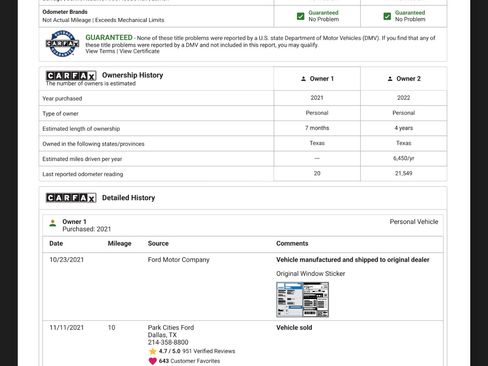Click the Owner 1 Guaranteed text
488x366 pixels.
[x=323, y=13]
